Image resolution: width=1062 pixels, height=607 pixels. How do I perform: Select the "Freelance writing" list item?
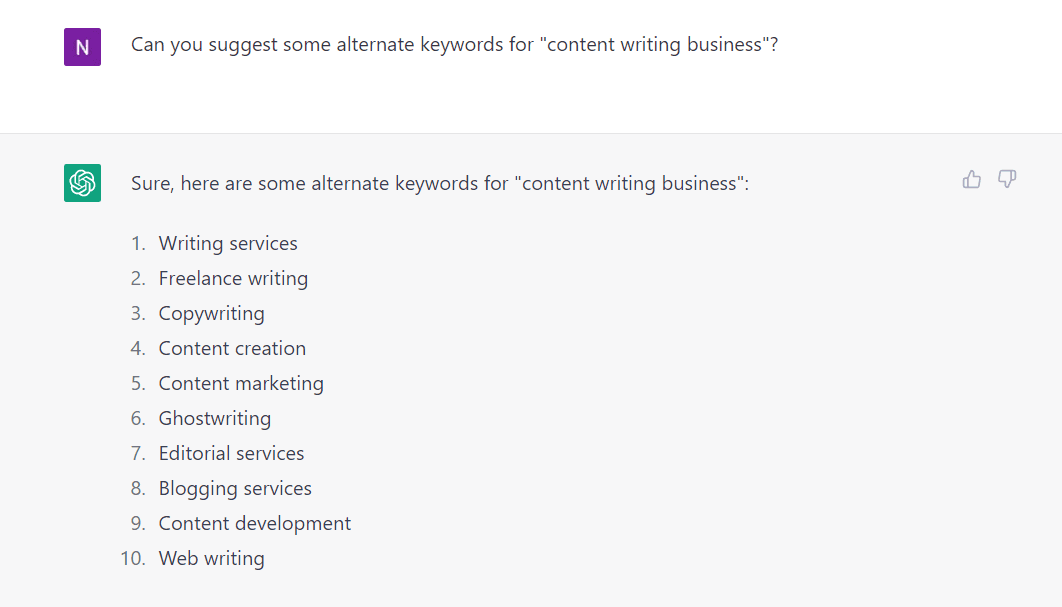pos(233,279)
